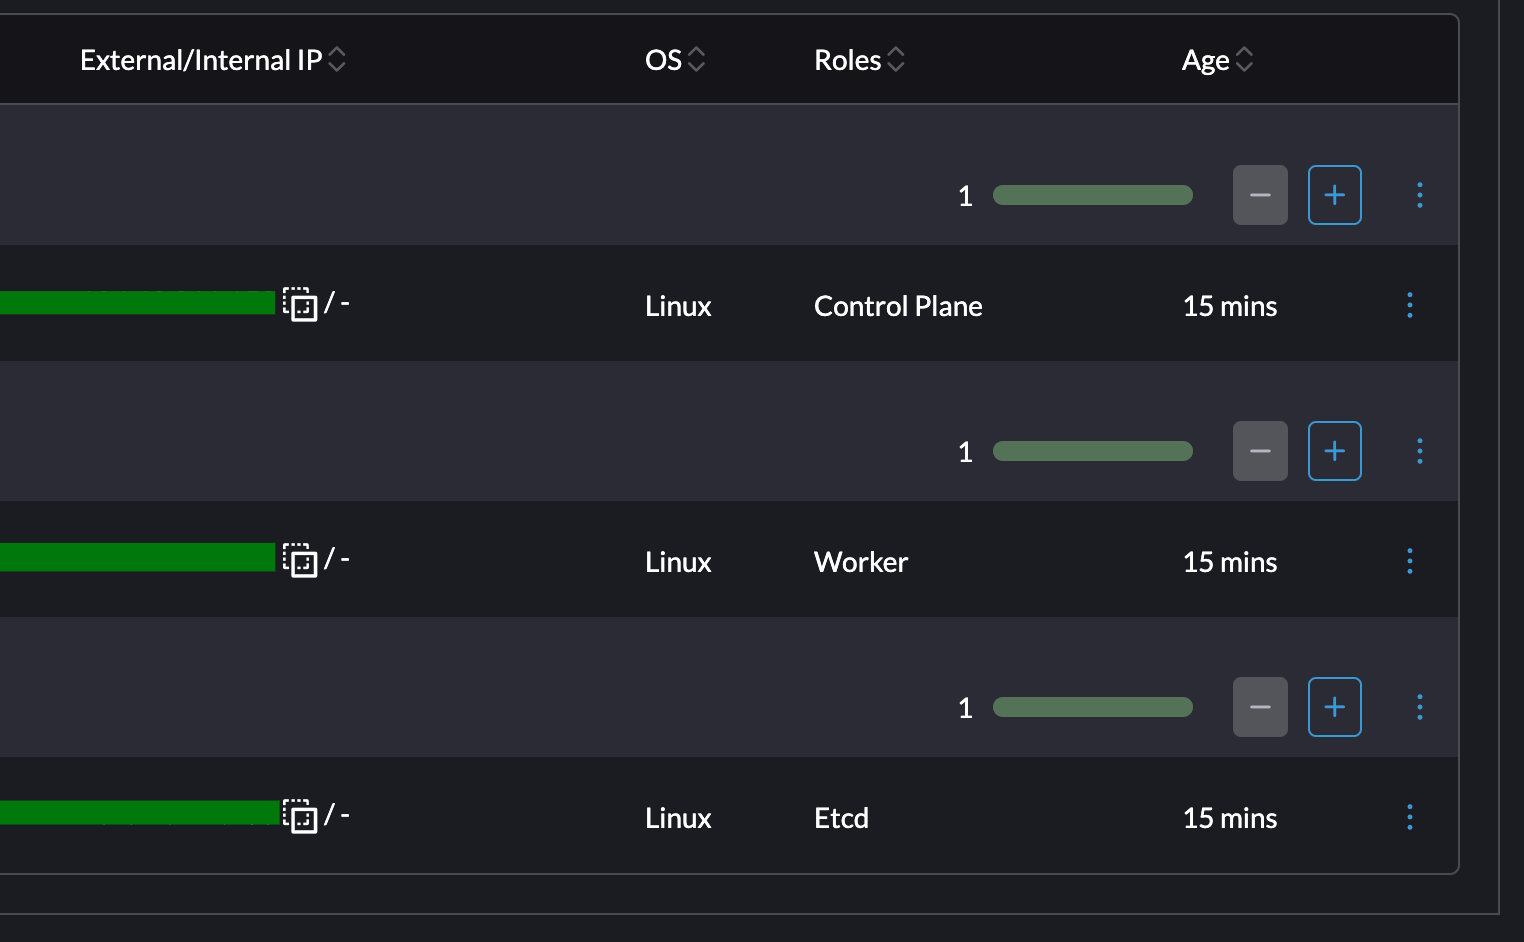The width and height of the screenshot is (1524, 942).
Task: Click the first pool's green scale progress bar
Action: tap(1092, 195)
